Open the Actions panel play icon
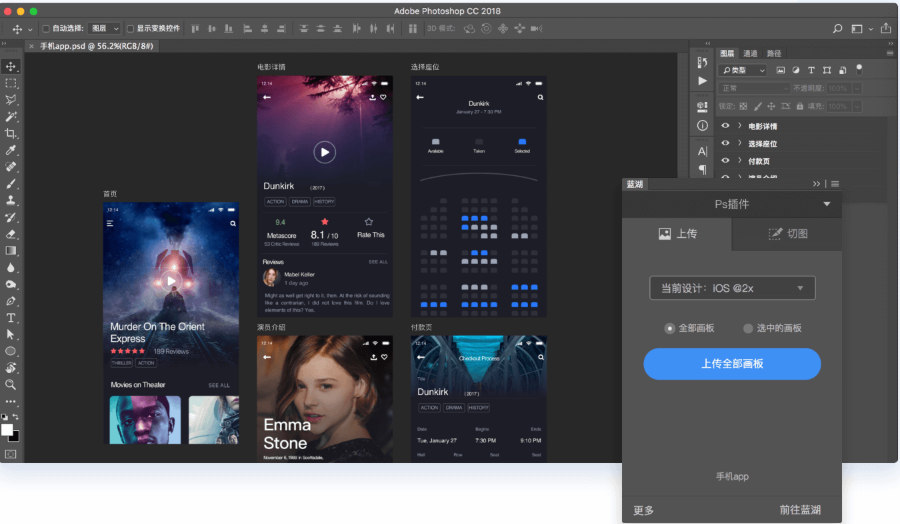Viewport: 900px width, 524px height. [702, 81]
